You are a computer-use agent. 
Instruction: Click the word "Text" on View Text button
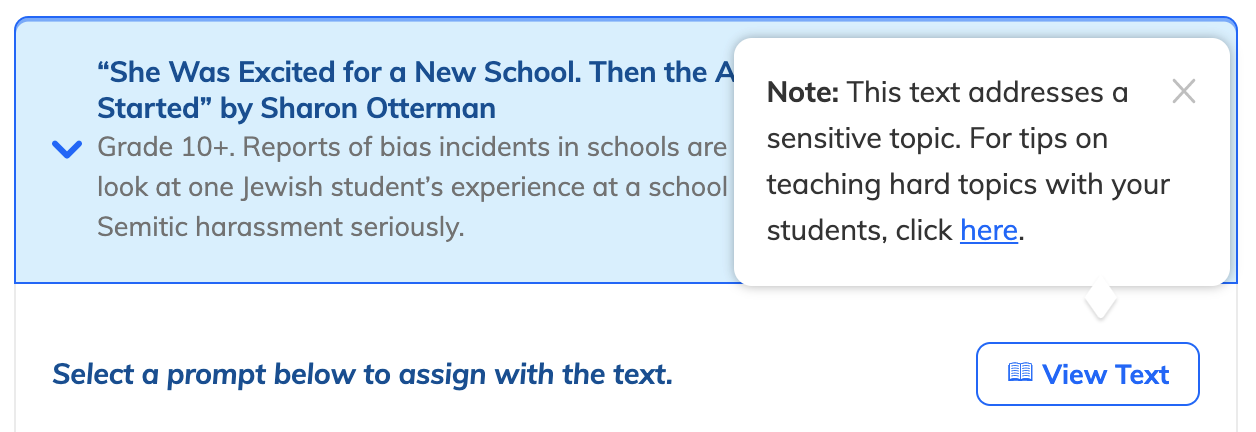1135,375
